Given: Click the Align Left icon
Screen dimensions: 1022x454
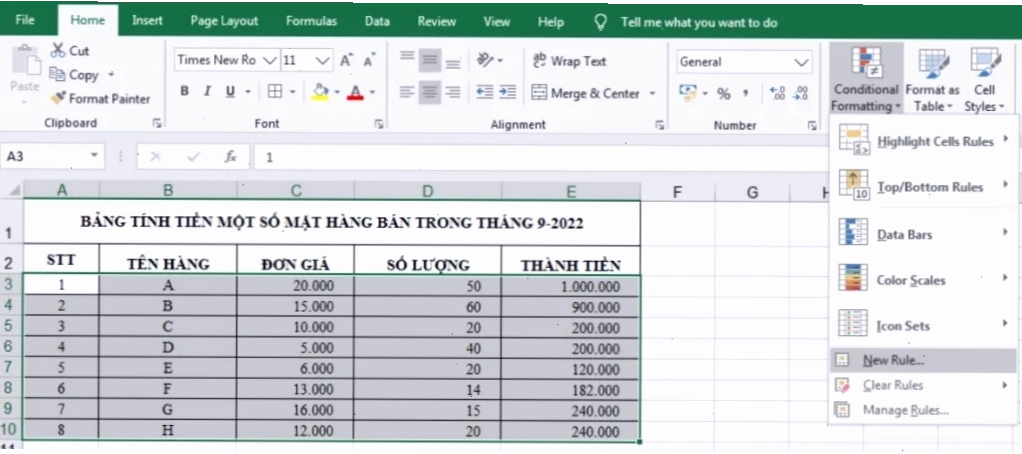Looking at the screenshot, I should tap(407, 92).
